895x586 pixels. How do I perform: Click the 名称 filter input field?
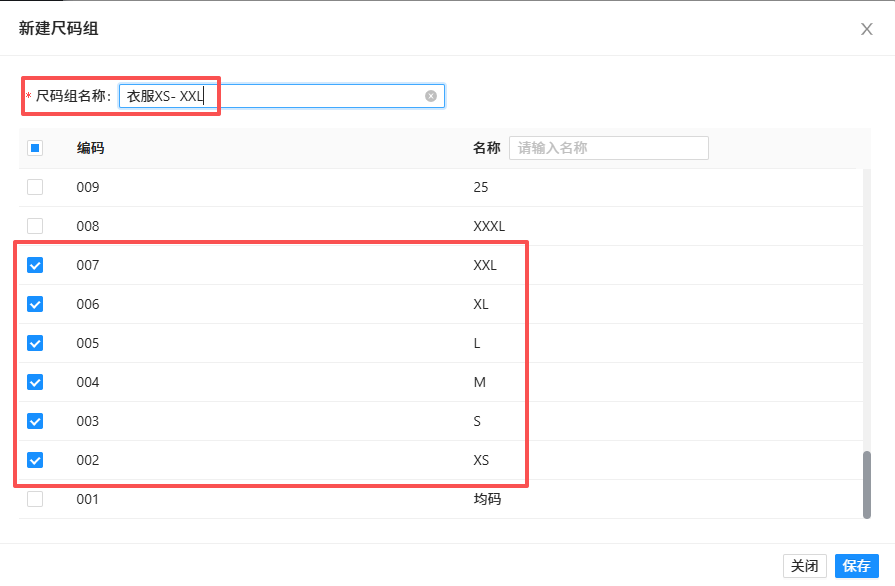click(608, 148)
